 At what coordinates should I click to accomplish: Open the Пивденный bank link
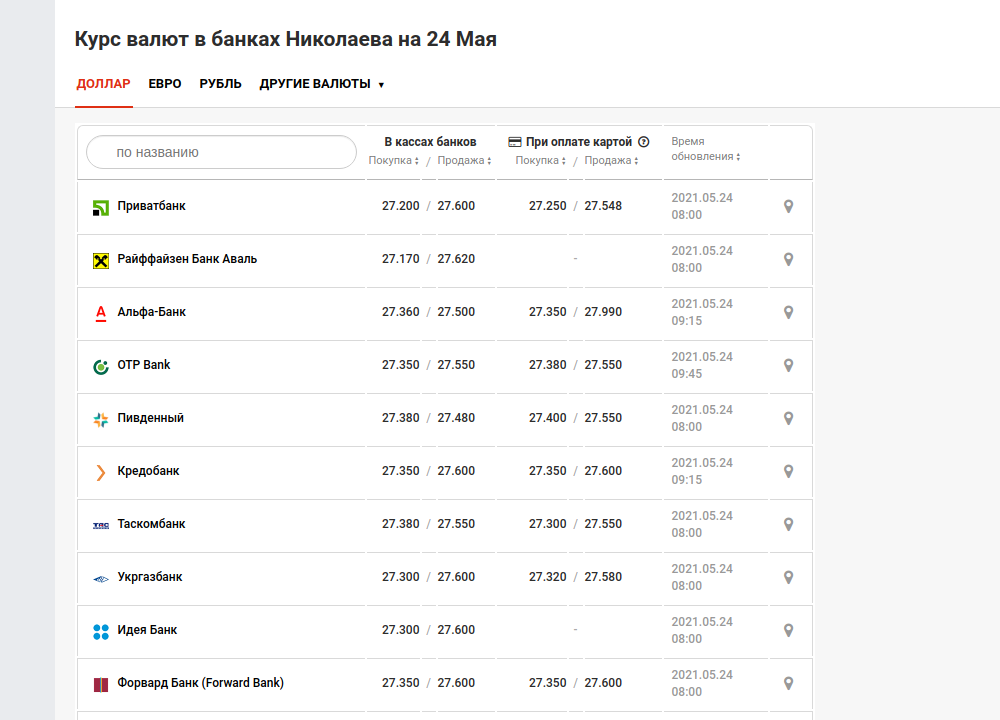pyautogui.click(x=151, y=418)
